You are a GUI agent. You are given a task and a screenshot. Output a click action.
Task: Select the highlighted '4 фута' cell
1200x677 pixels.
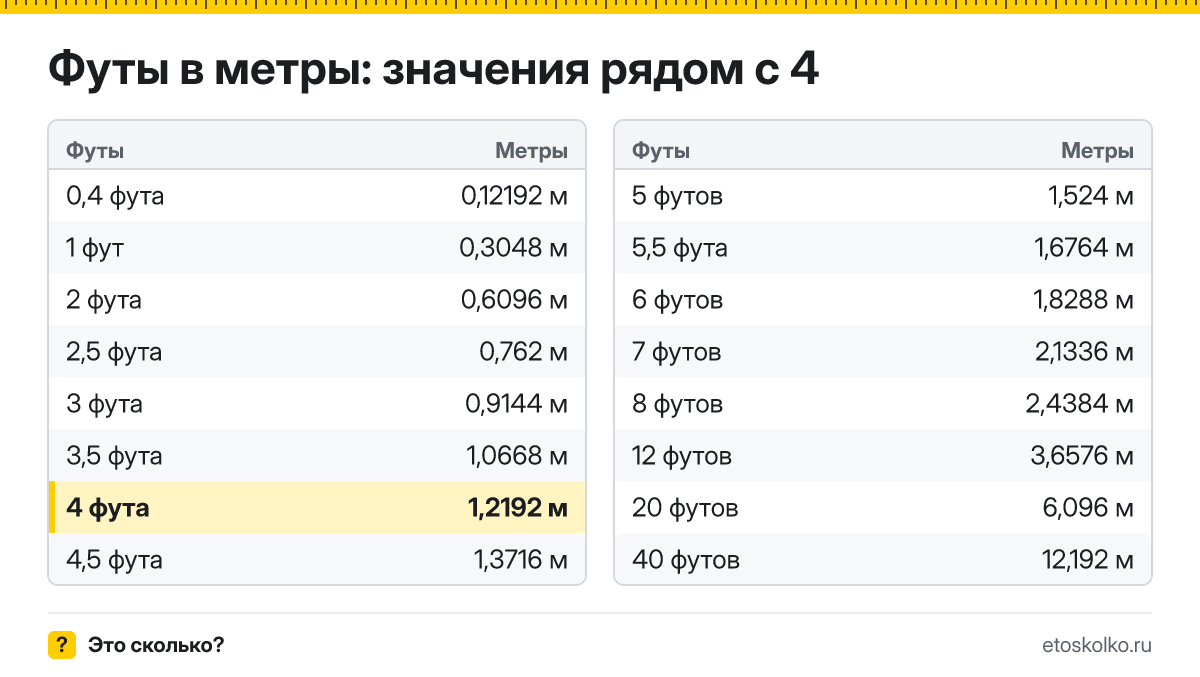(x=108, y=508)
